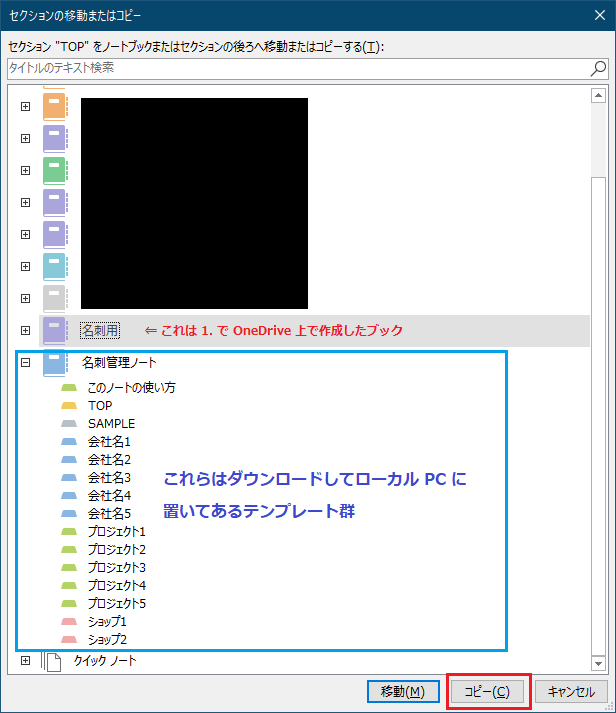Select the 名刺用 notebook

click(x=100, y=331)
